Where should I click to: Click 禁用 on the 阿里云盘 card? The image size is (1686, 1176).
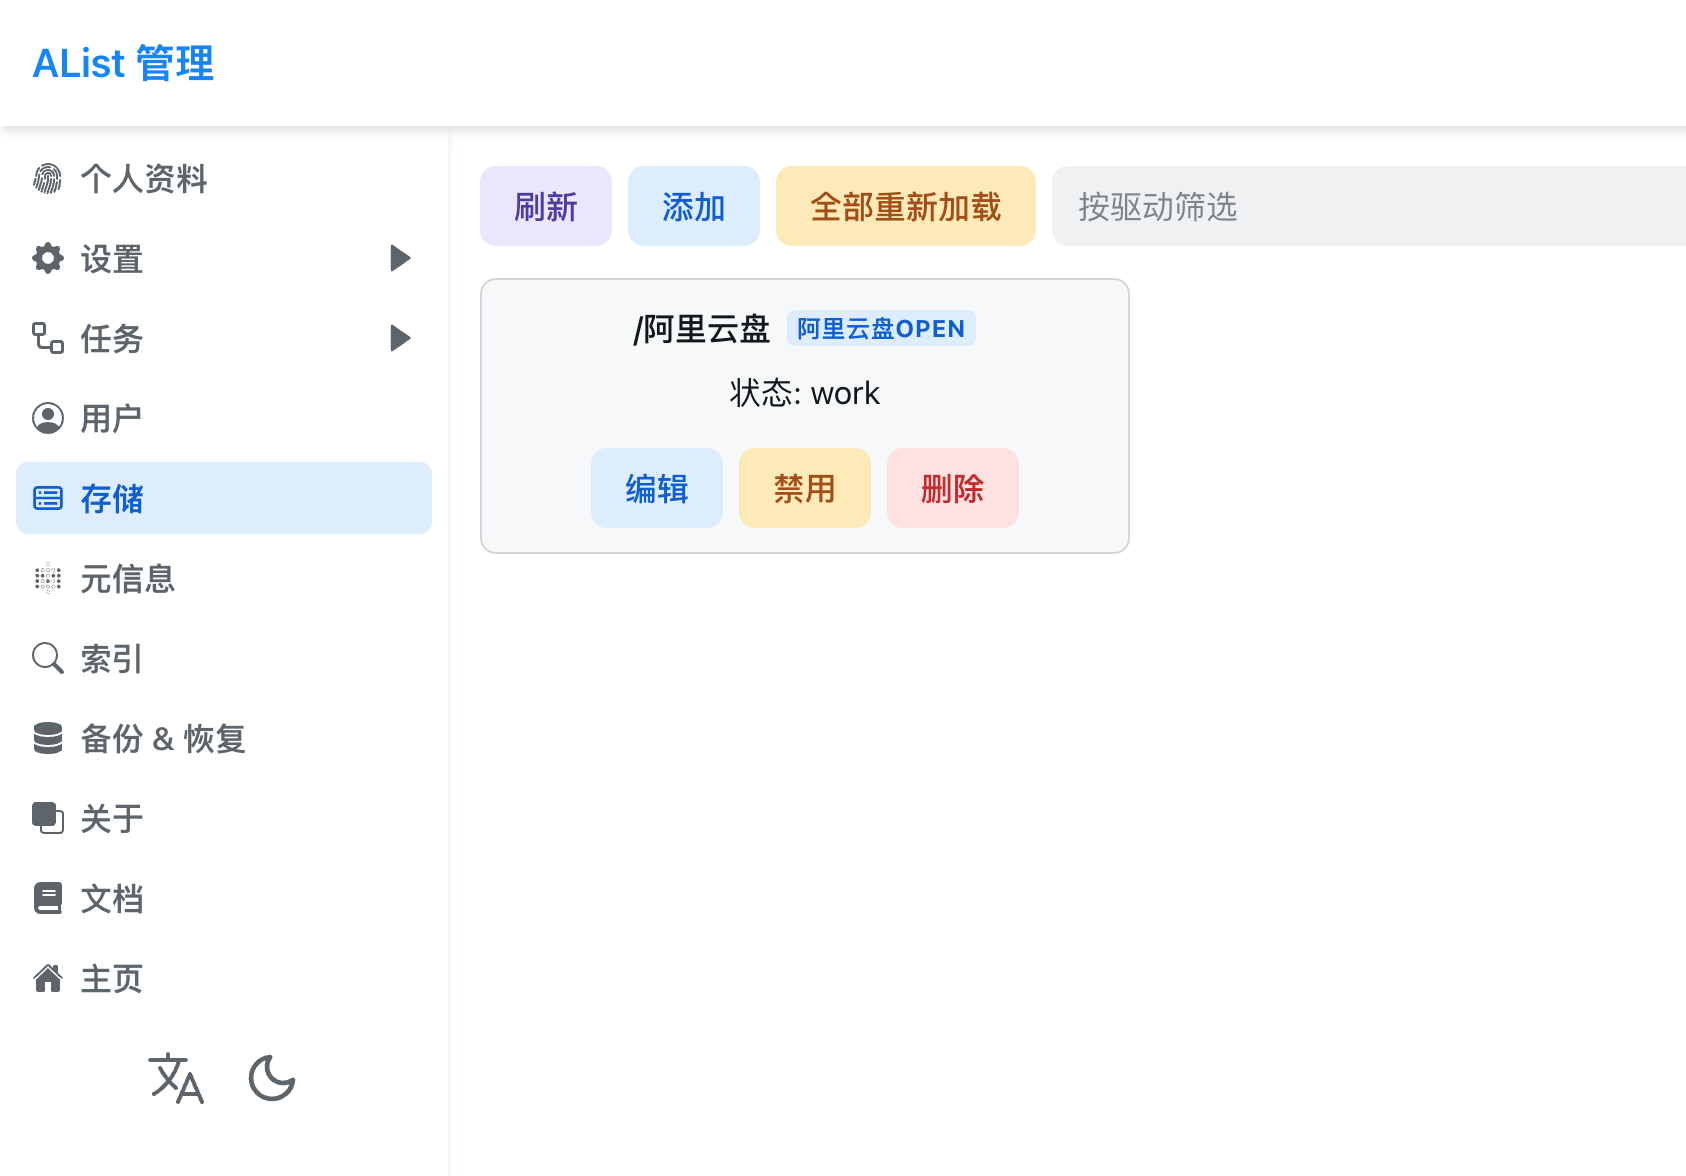point(805,488)
